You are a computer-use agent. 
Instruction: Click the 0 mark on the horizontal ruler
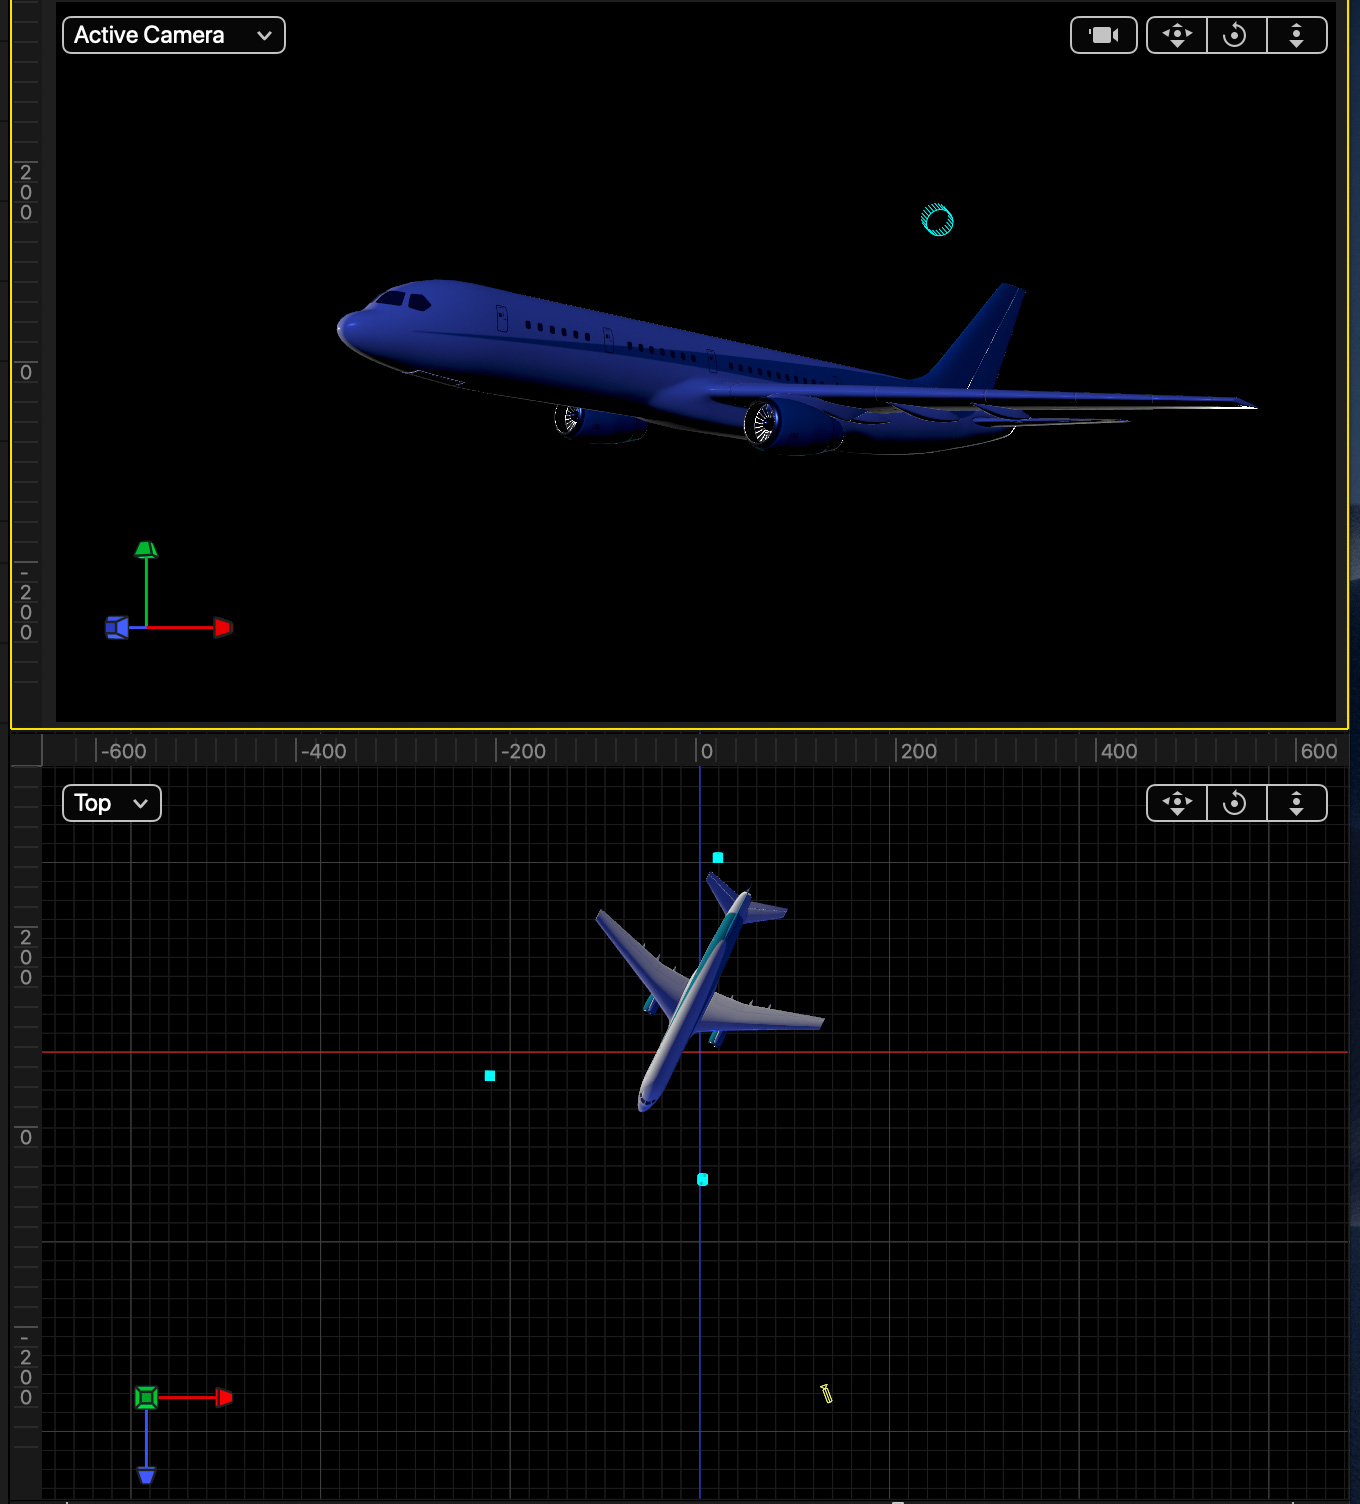(707, 751)
